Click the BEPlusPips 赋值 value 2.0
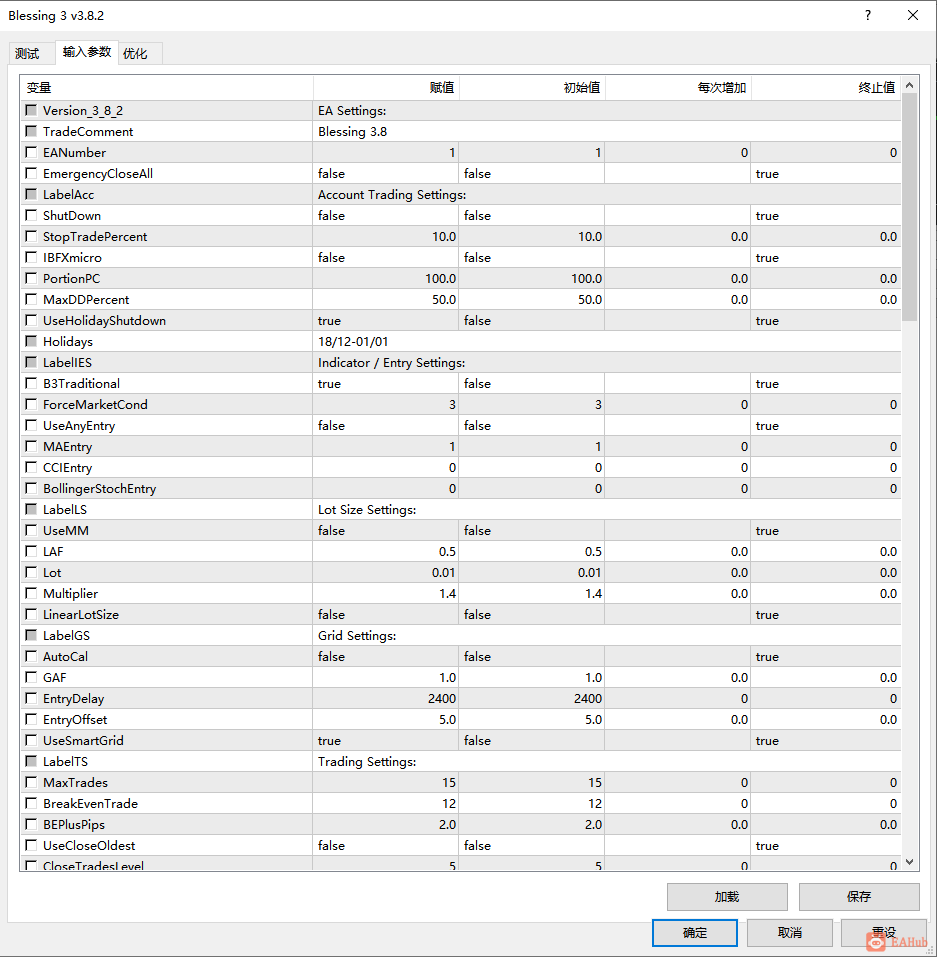Viewport: 937px width, 957px height. click(x=447, y=825)
